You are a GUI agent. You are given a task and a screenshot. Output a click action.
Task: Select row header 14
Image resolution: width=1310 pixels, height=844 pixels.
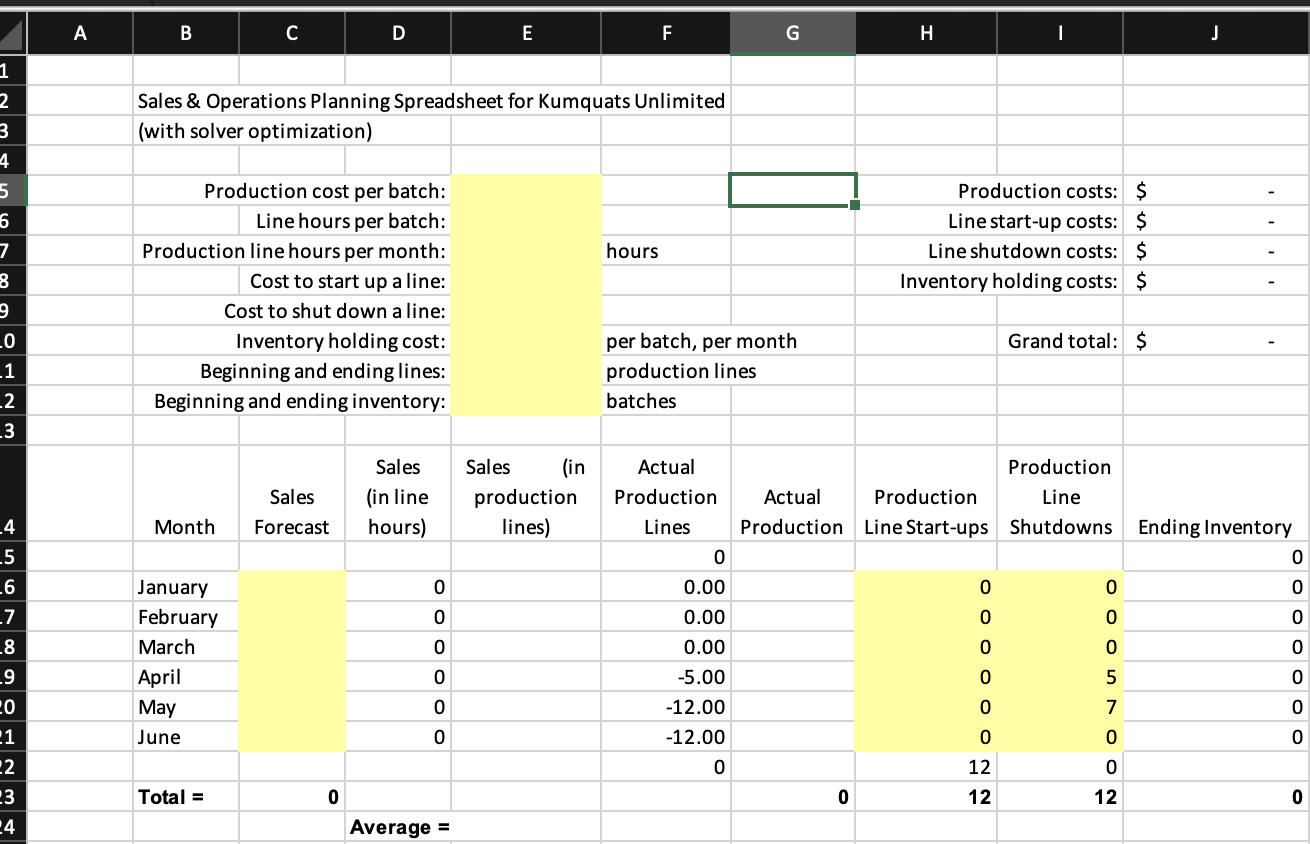click(10, 527)
